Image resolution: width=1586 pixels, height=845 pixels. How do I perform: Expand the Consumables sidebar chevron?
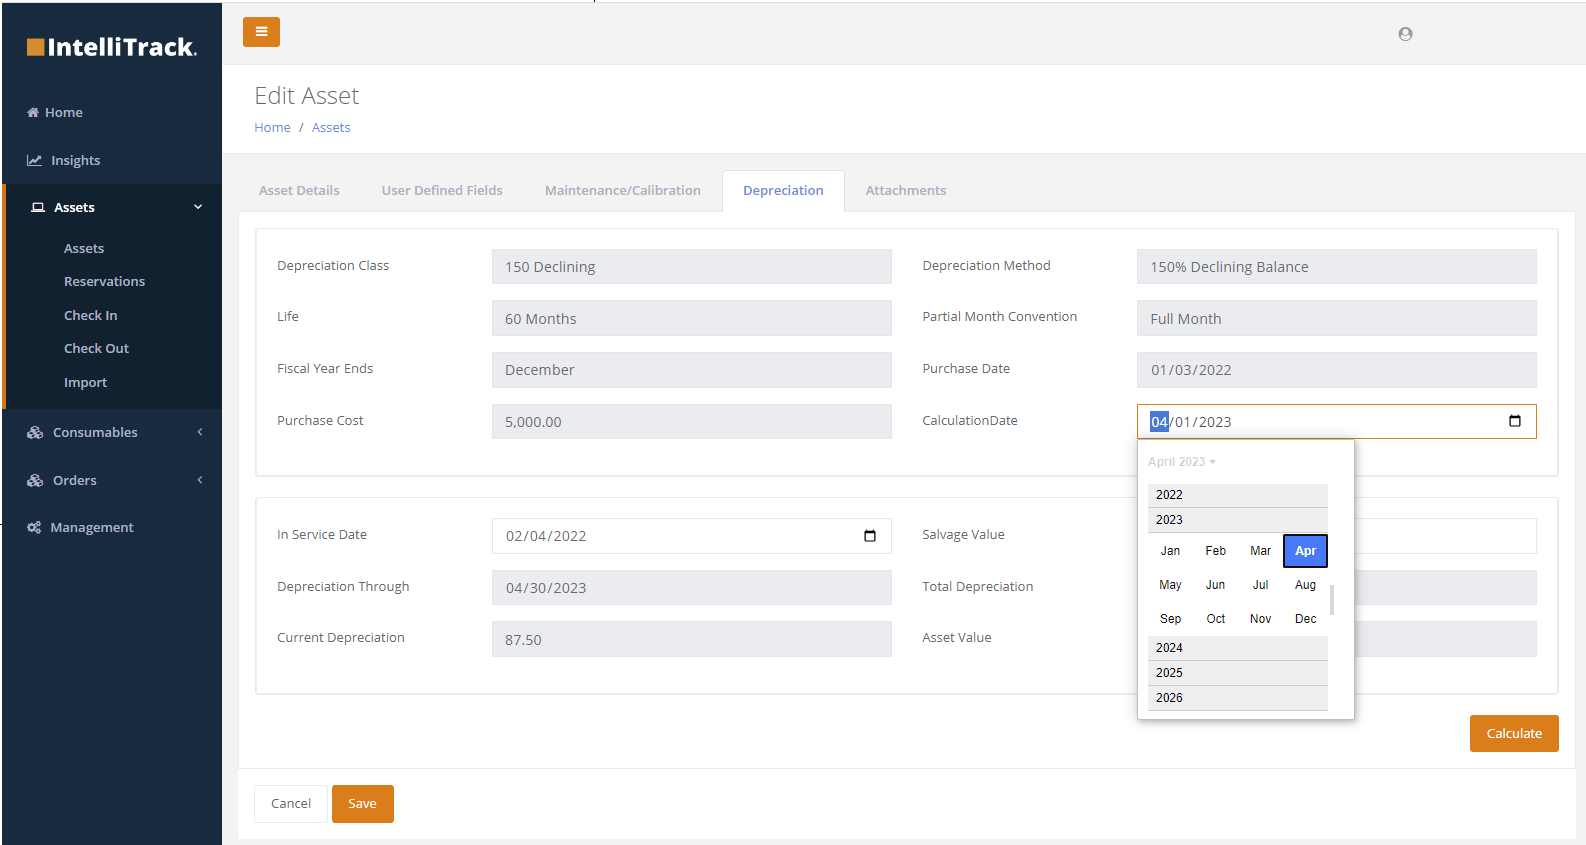click(200, 432)
